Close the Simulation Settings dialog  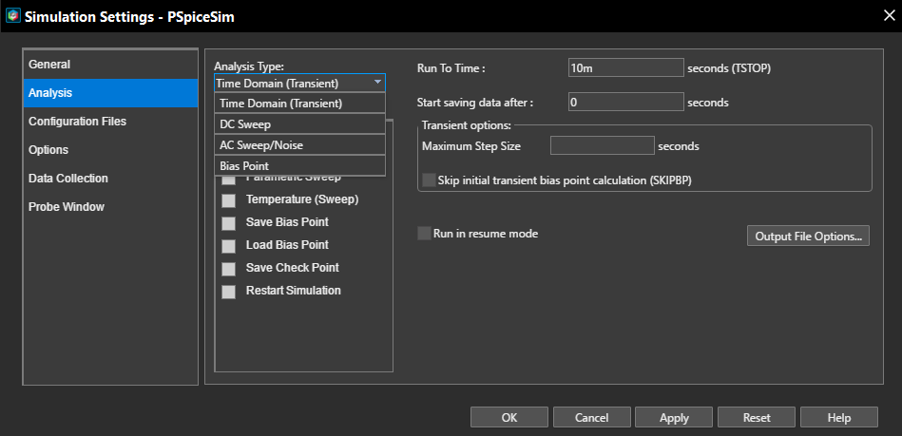point(889,16)
